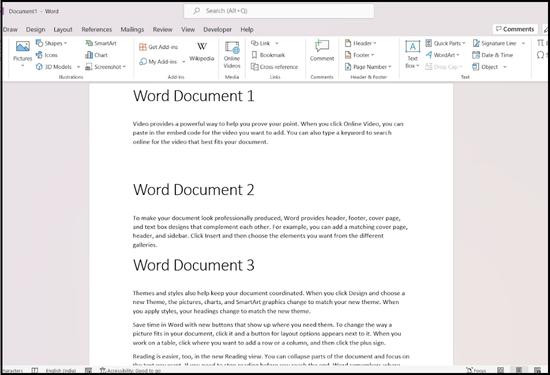
Task: Click Get Add-ins
Action: point(159,47)
